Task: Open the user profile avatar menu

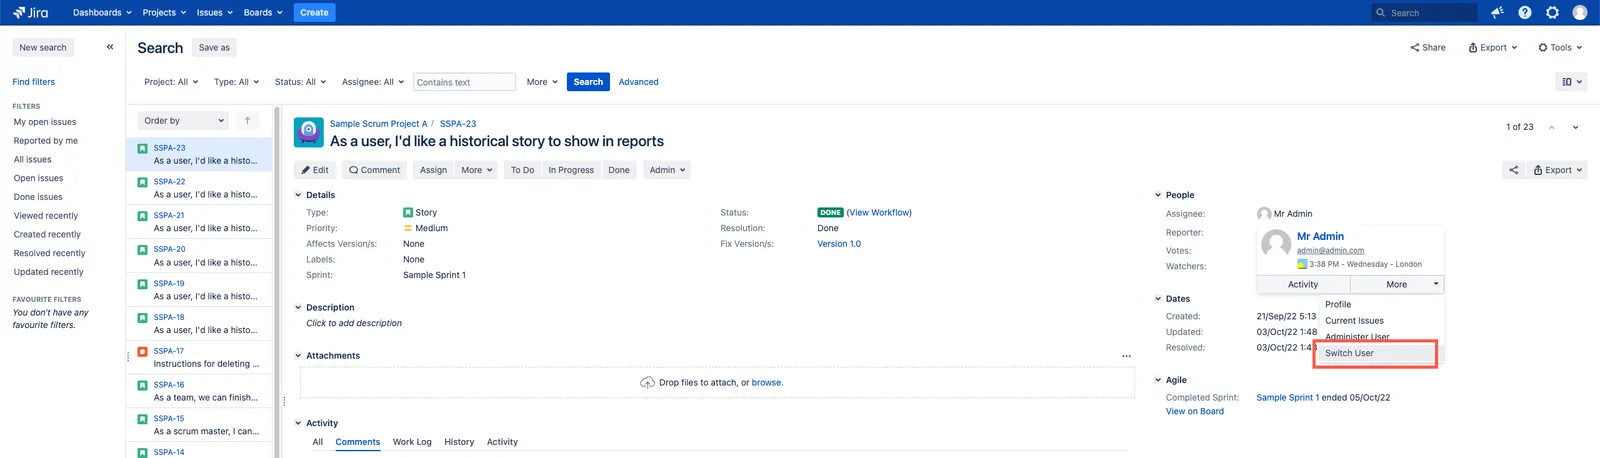Action: tap(1580, 12)
